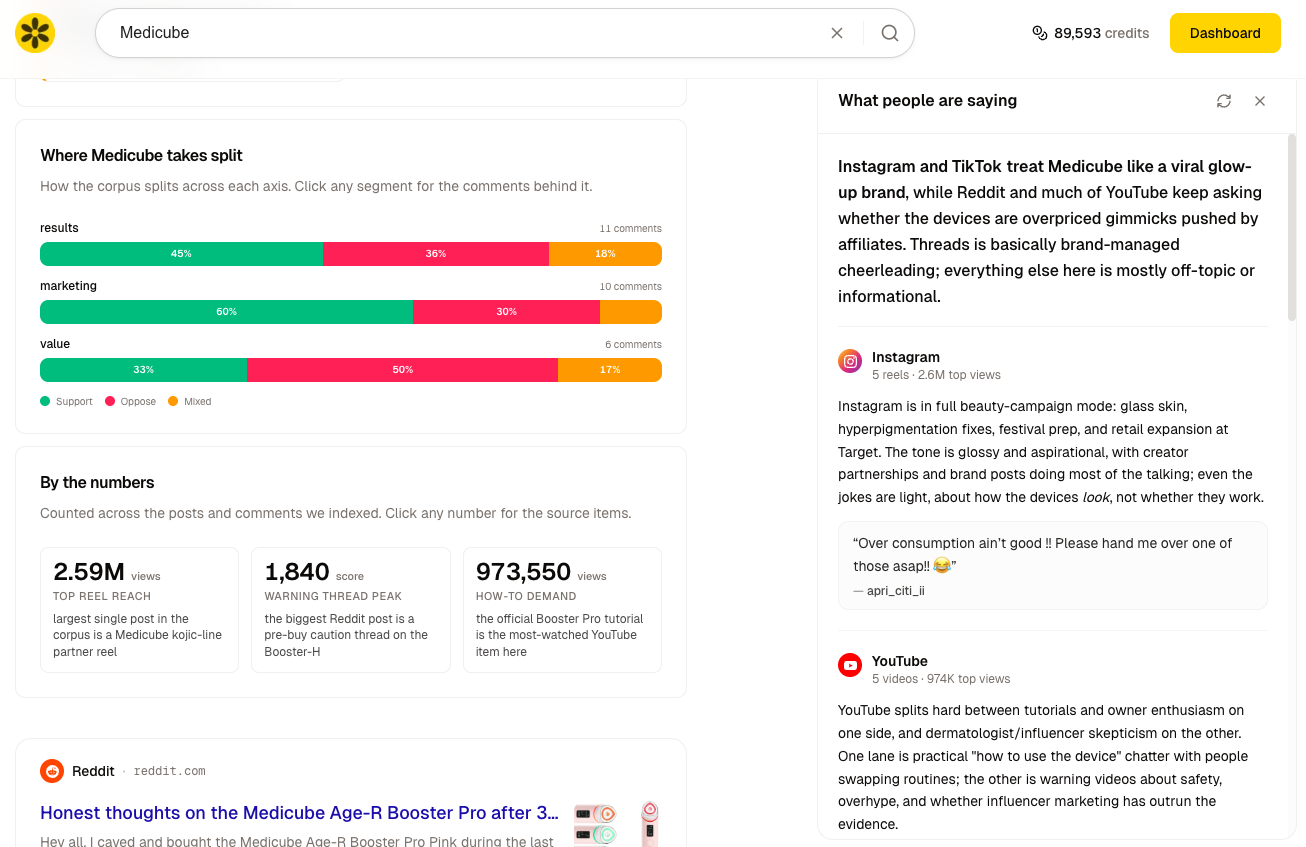Select the 33% support segment for value
Viewport: 1306px width, 847px height.
tap(144, 370)
